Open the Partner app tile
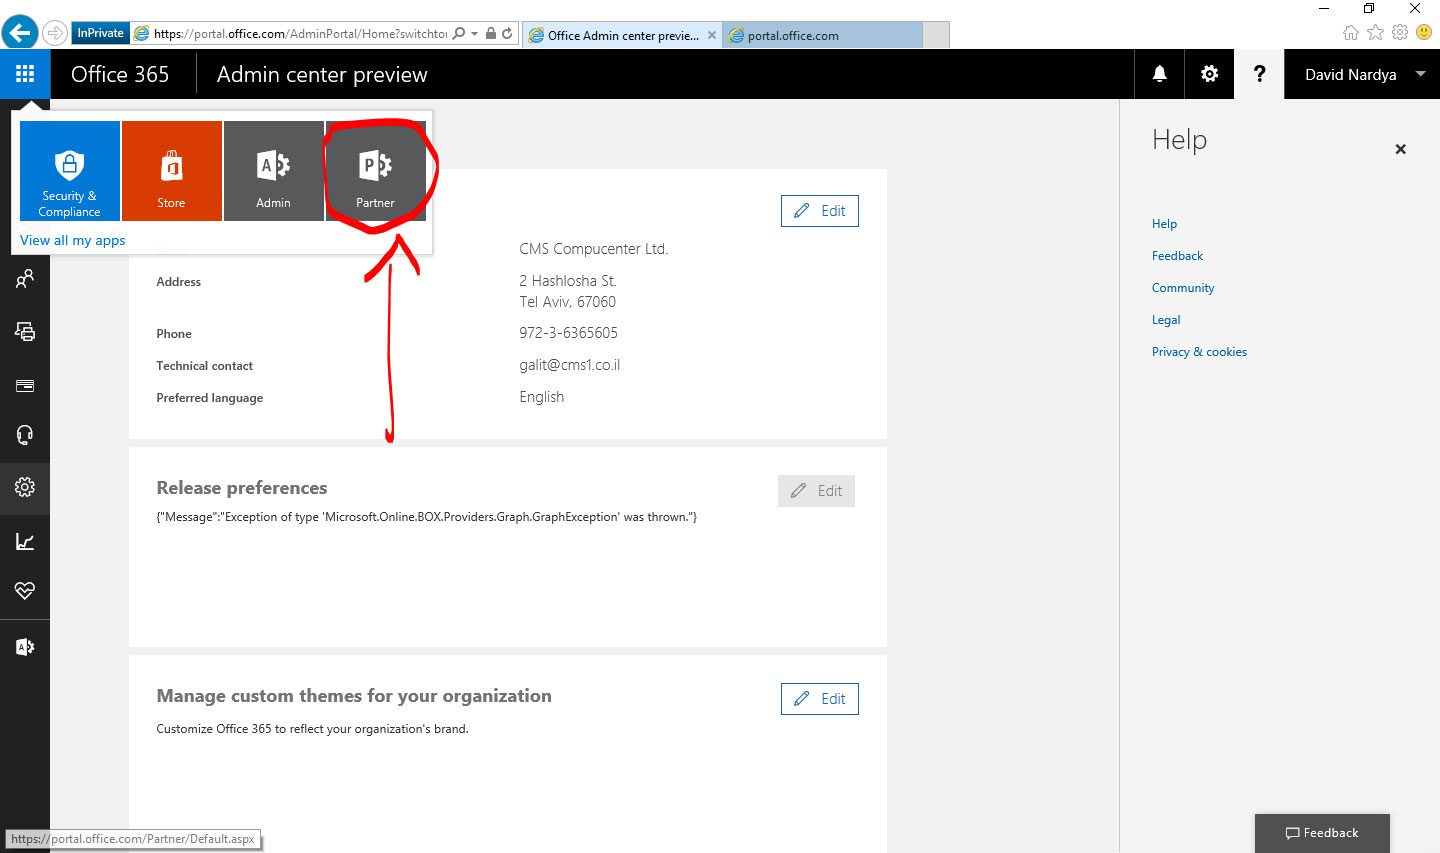 [376, 171]
